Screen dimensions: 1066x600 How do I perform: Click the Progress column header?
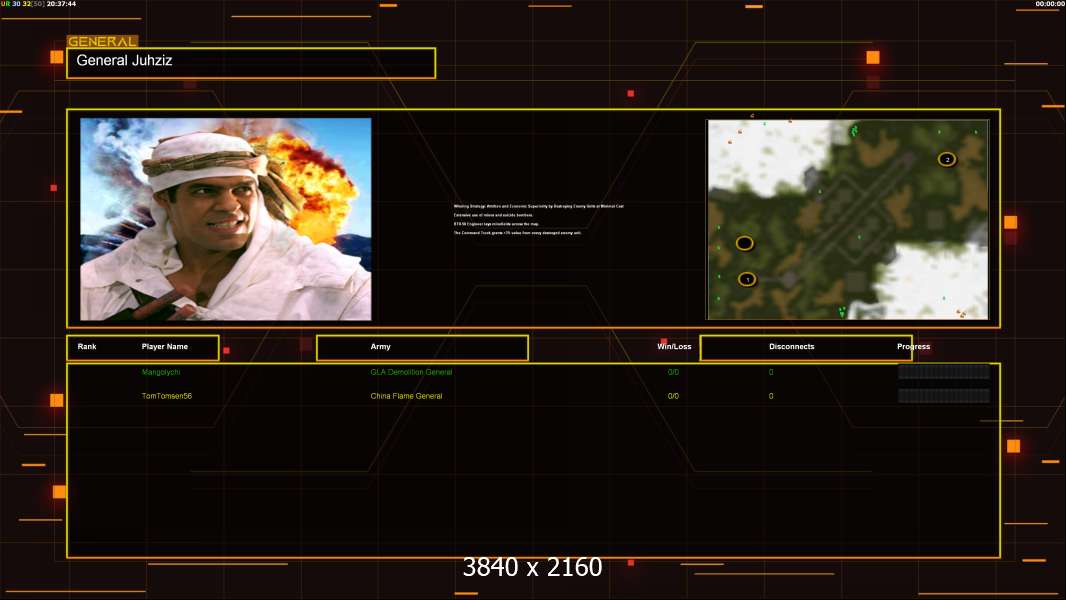(913, 347)
